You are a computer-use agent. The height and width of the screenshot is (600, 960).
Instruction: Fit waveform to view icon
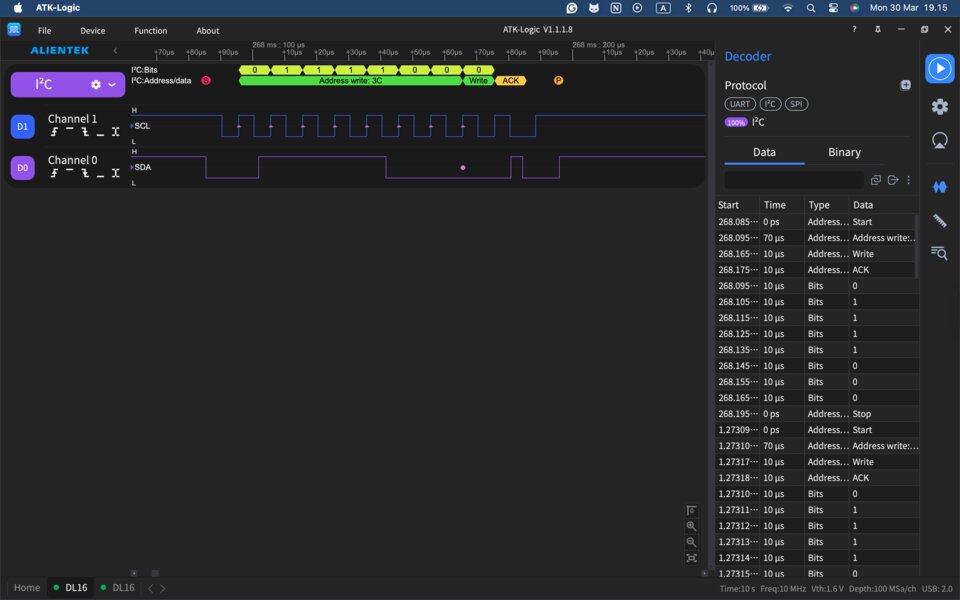[x=691, y=558]
